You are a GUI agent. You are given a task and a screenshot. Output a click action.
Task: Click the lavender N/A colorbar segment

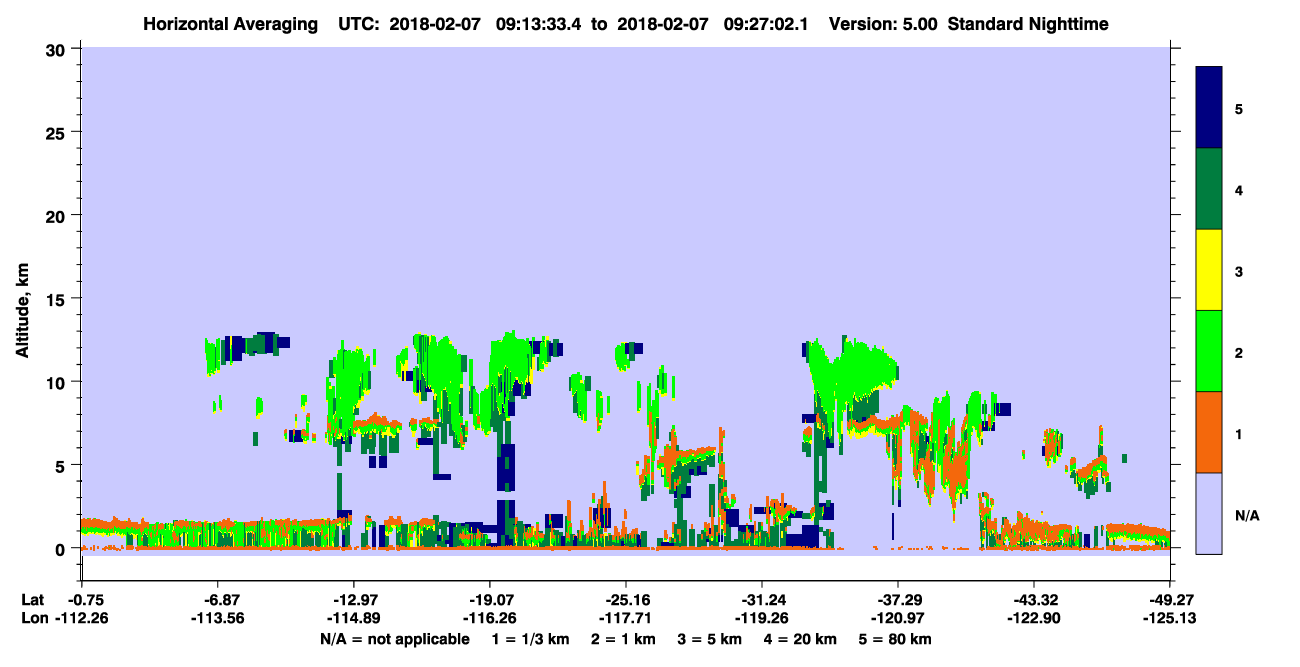tap(1209, 513)
